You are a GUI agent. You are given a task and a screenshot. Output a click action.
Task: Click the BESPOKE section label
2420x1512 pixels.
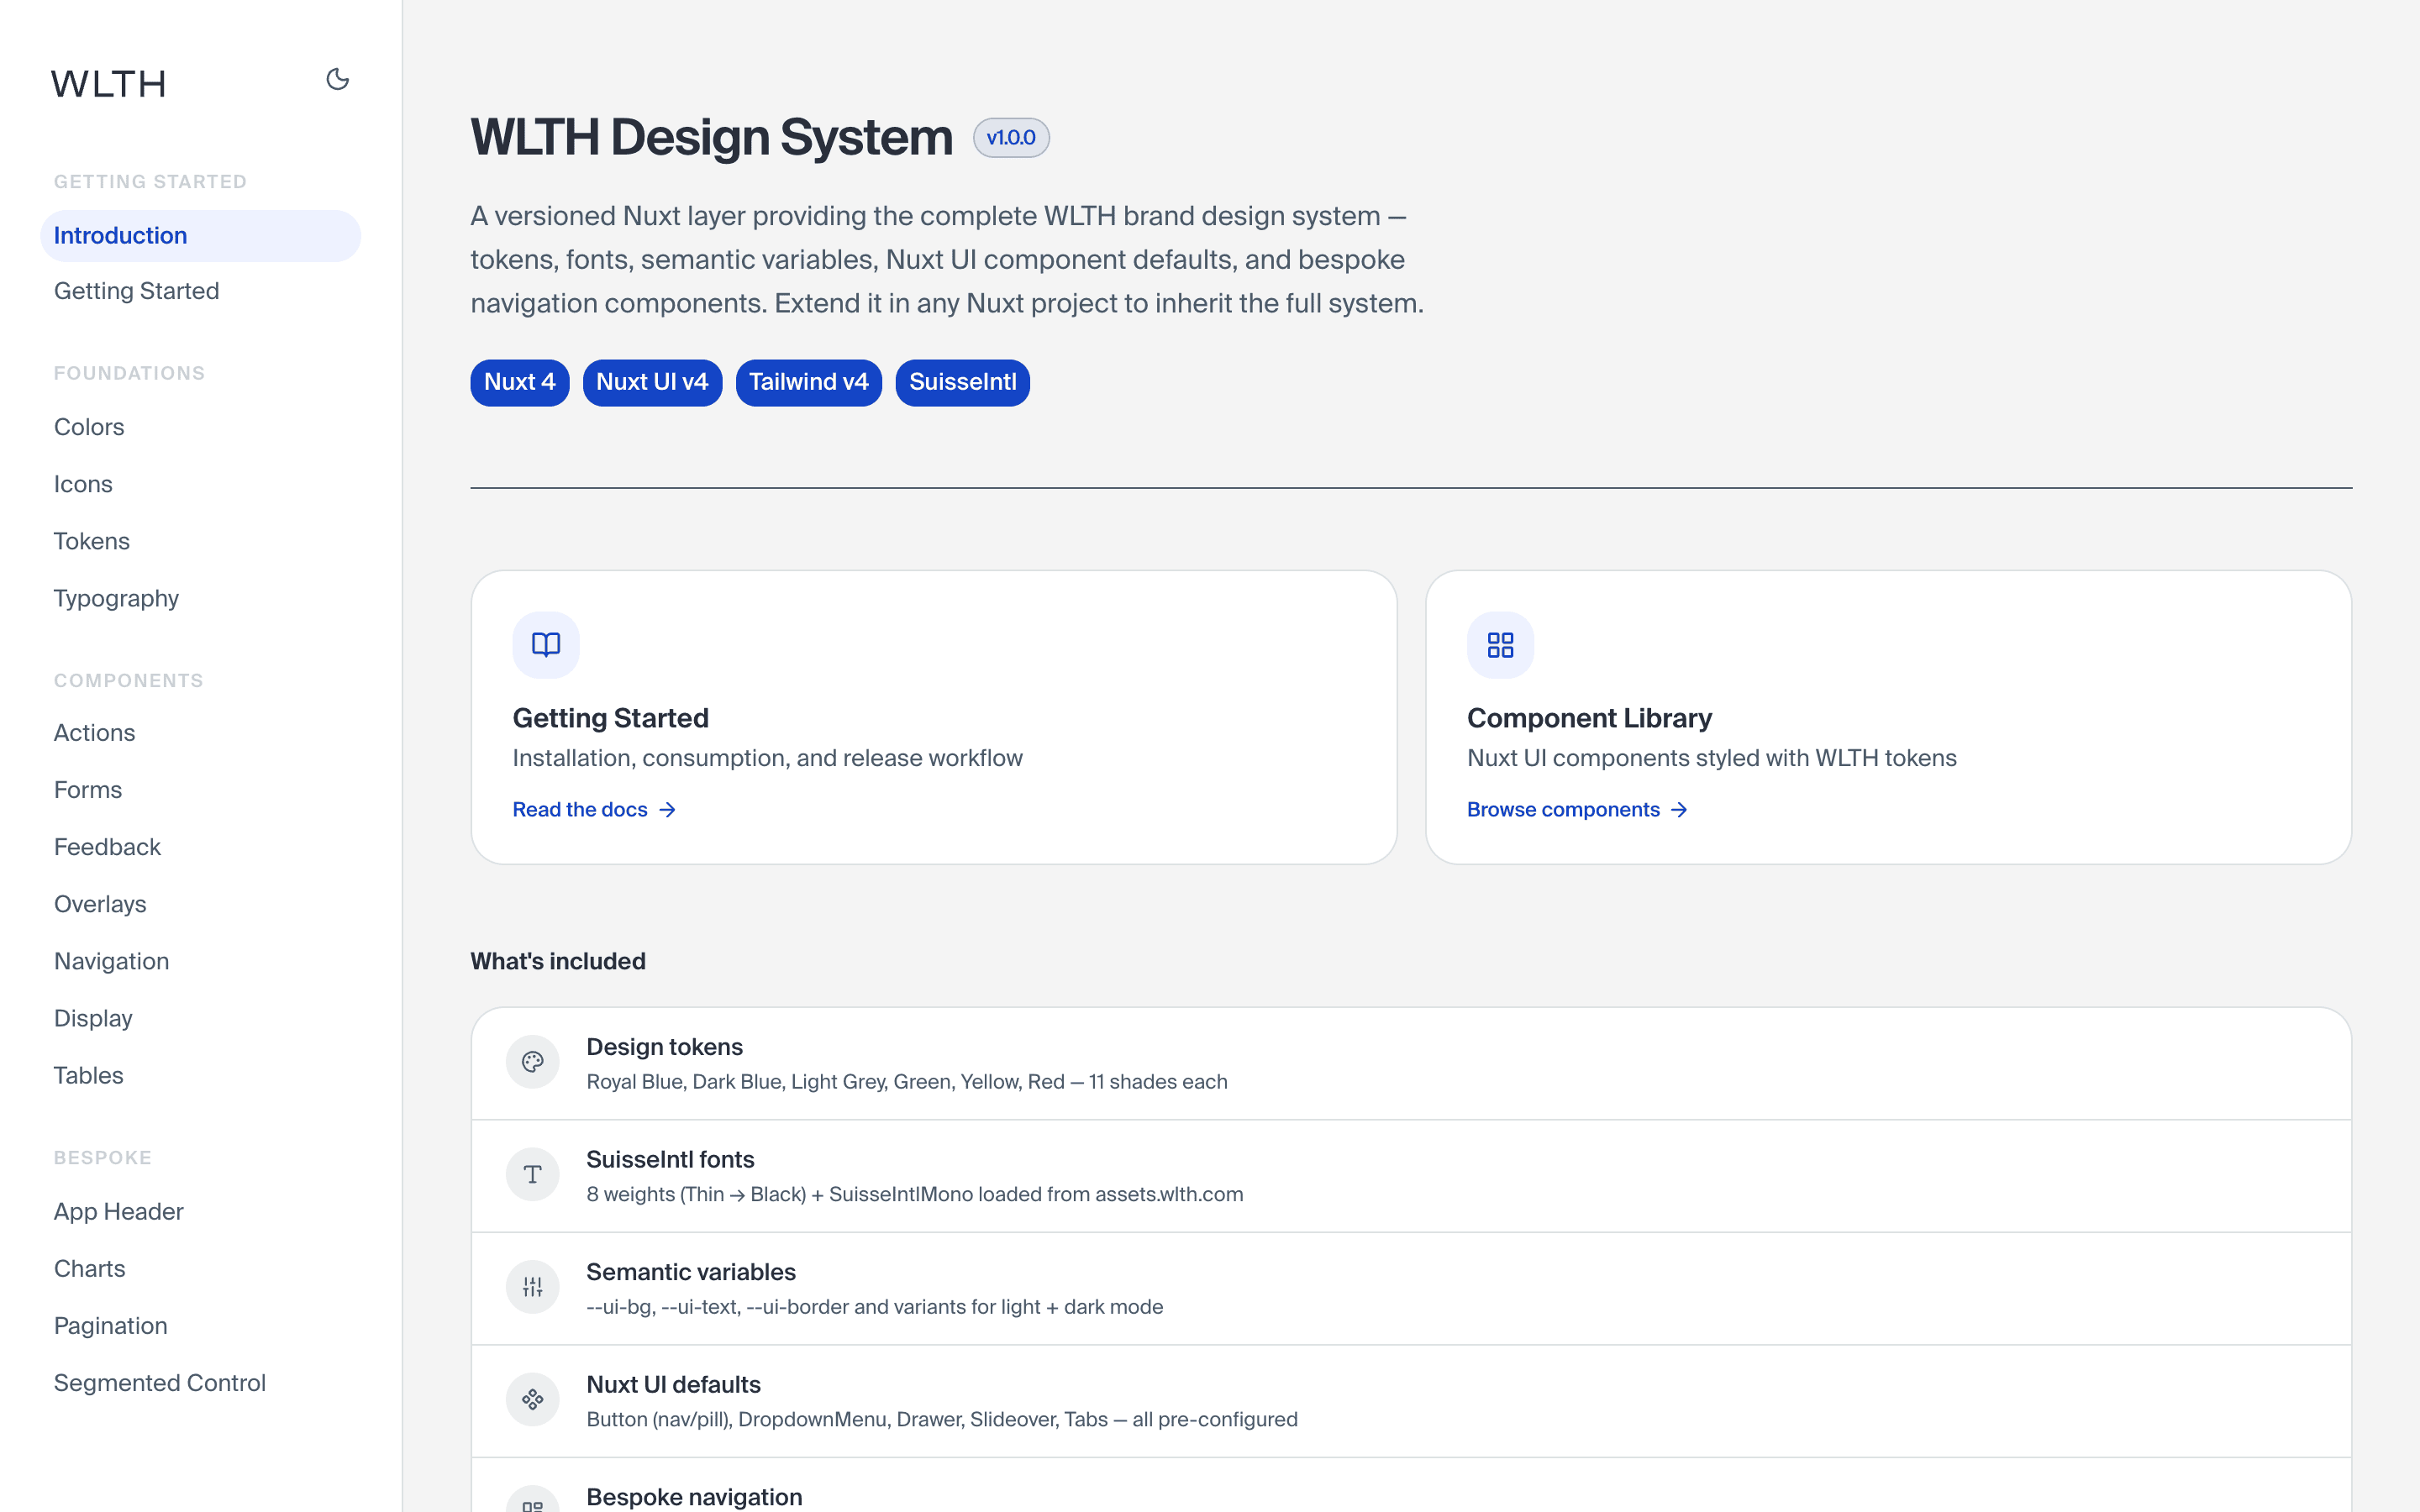pos(103,1158)
